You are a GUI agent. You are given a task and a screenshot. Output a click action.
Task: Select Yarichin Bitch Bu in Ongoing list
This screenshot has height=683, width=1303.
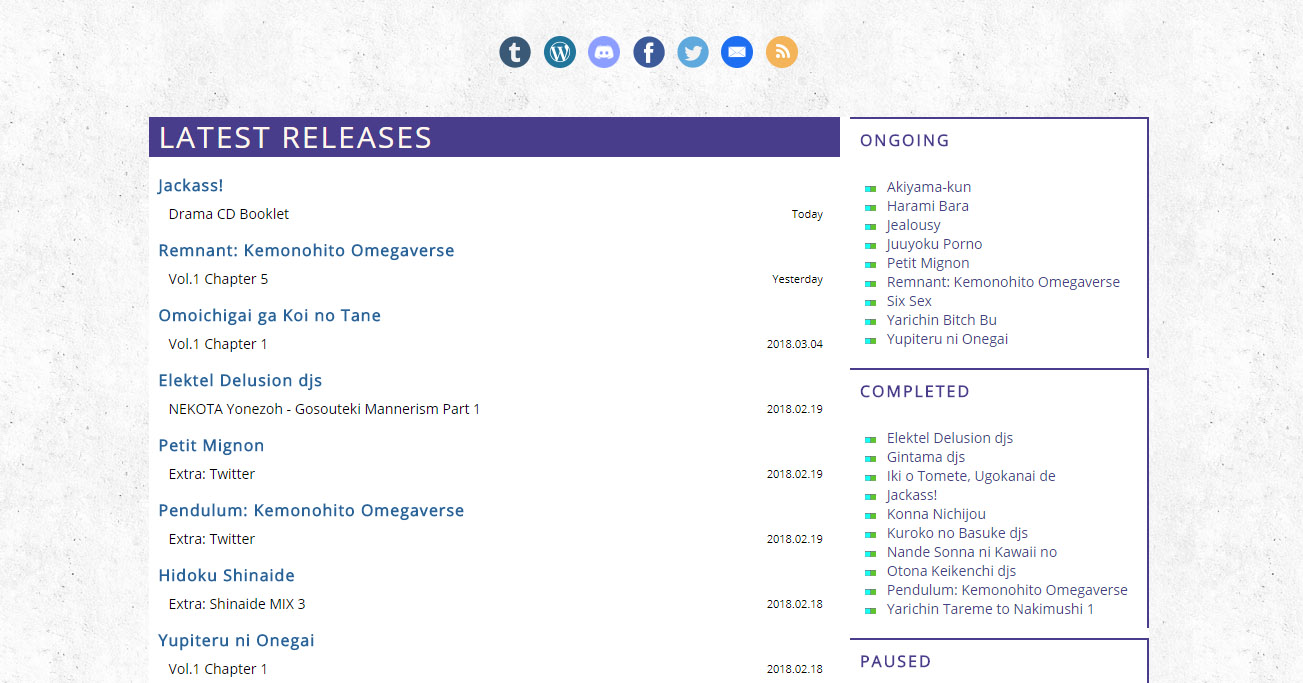(942, 320)
